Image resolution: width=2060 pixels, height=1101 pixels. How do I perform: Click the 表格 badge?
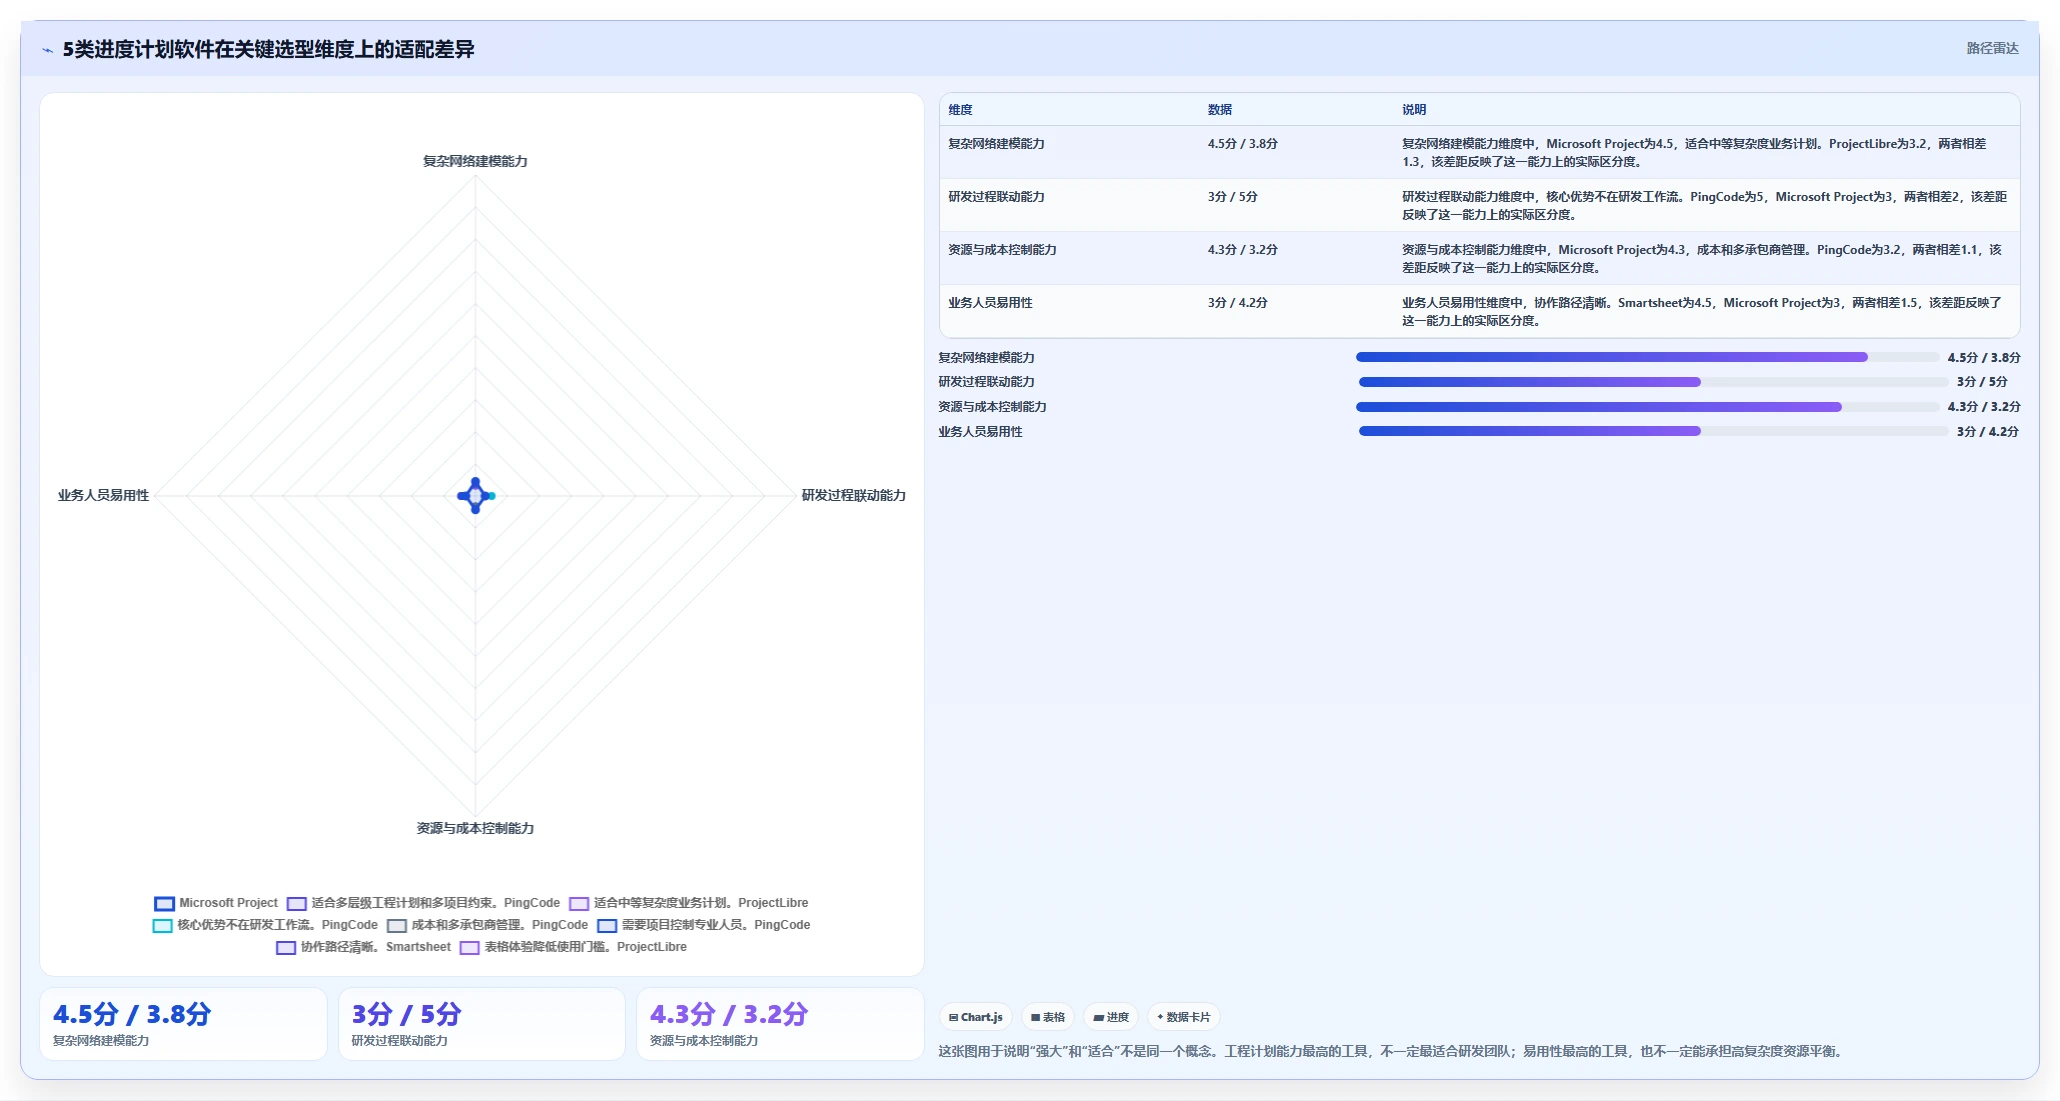1048,1017
